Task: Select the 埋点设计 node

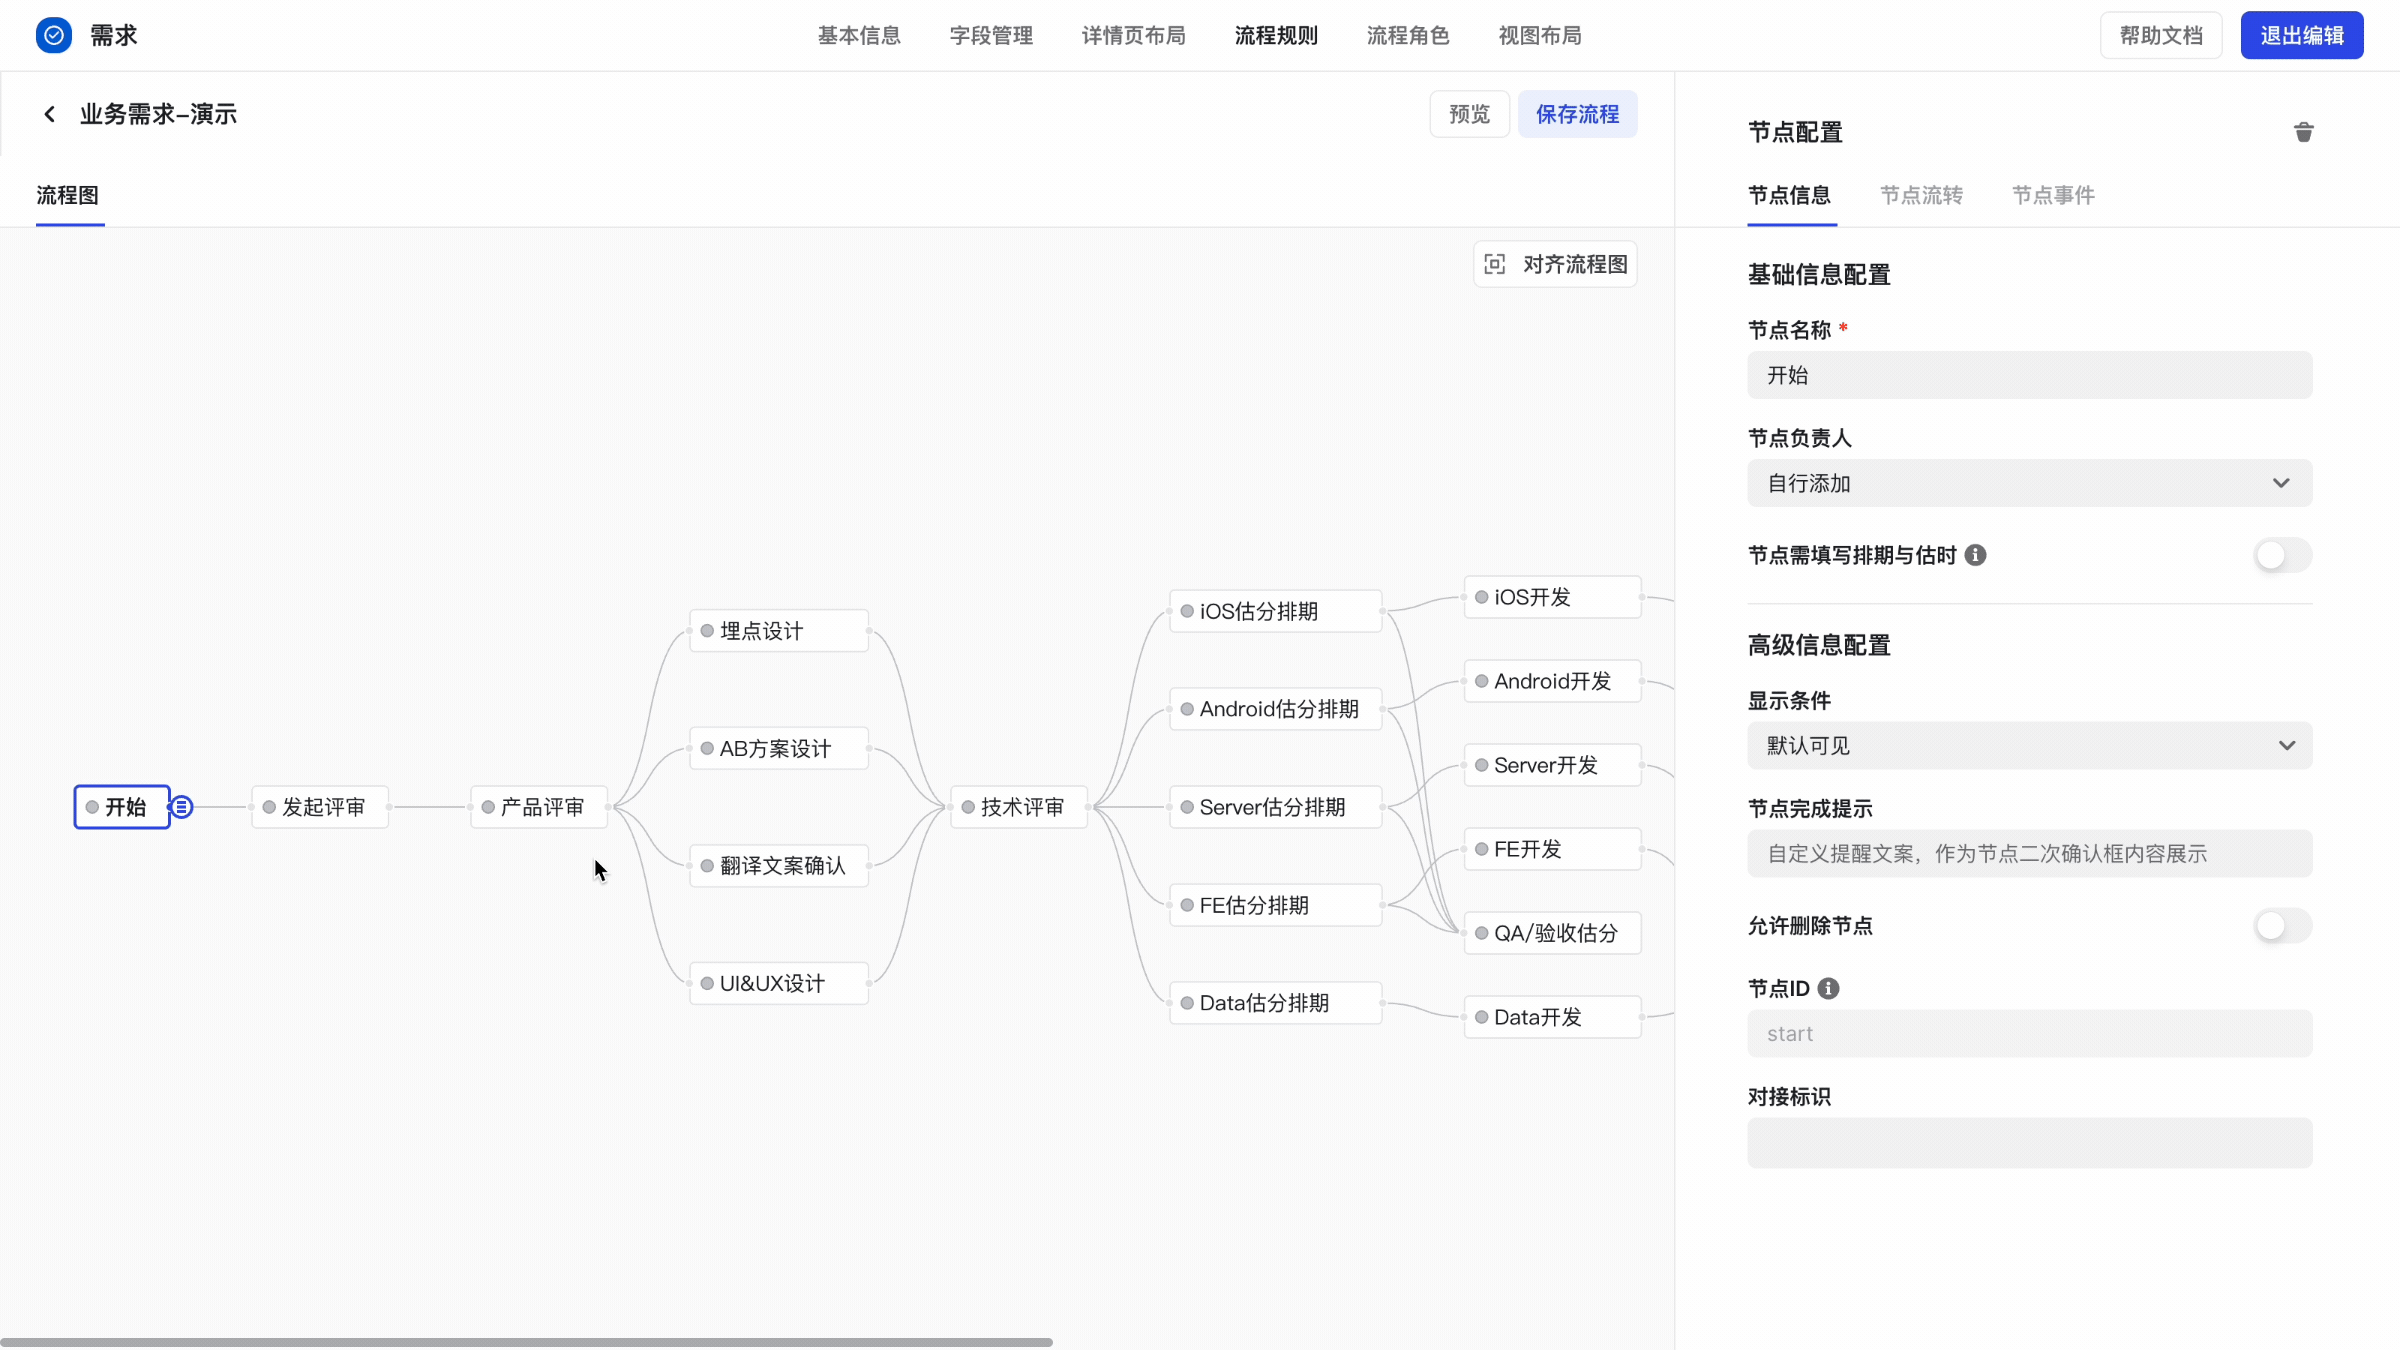Action: pyautogui.click(x=779, y=631)
